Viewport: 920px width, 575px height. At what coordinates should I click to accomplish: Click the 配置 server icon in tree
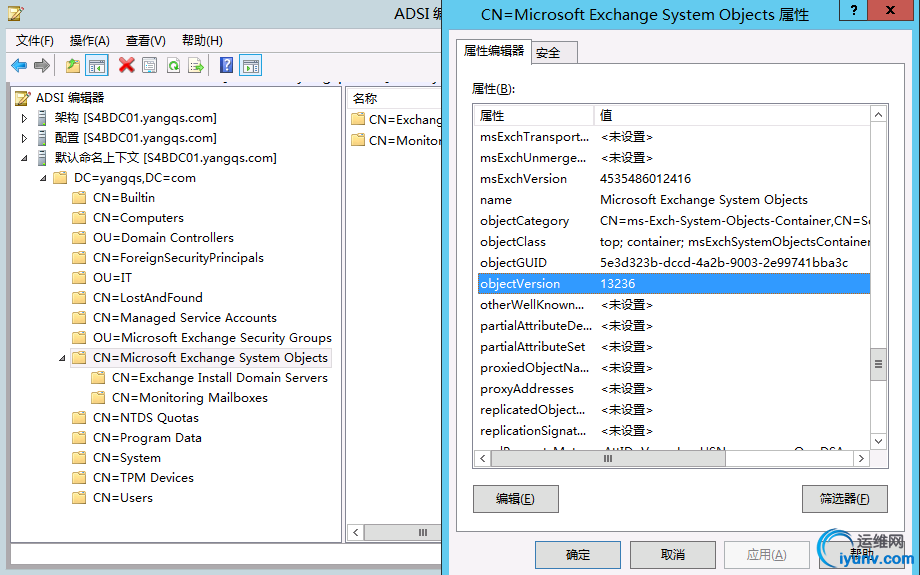coord(42,138)
